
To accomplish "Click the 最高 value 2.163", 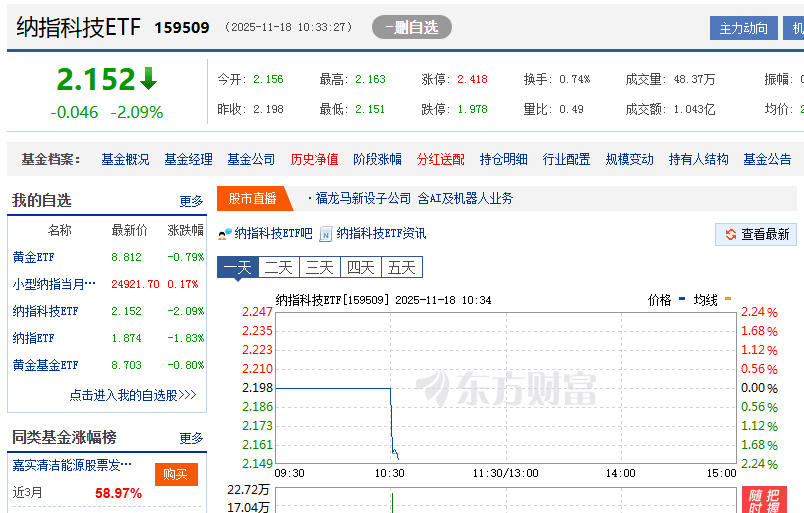I will point(370,80).
